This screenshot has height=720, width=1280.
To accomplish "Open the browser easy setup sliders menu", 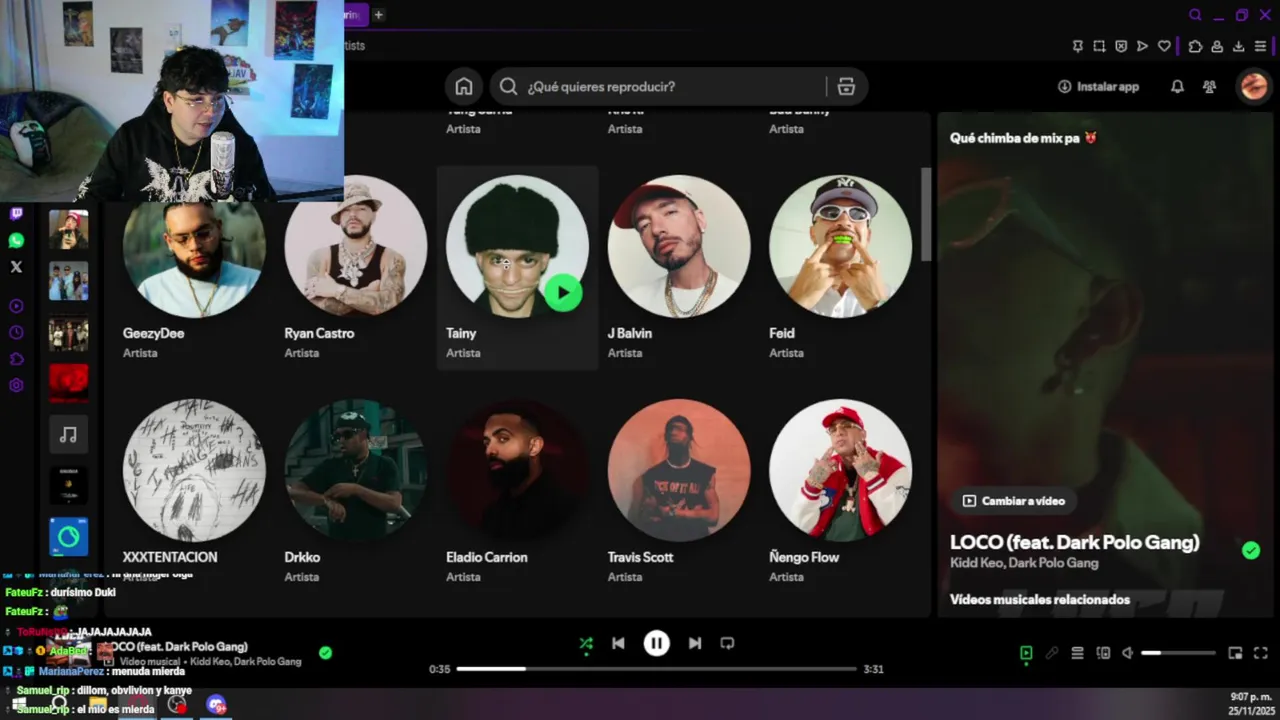I will click(1260, 46).
